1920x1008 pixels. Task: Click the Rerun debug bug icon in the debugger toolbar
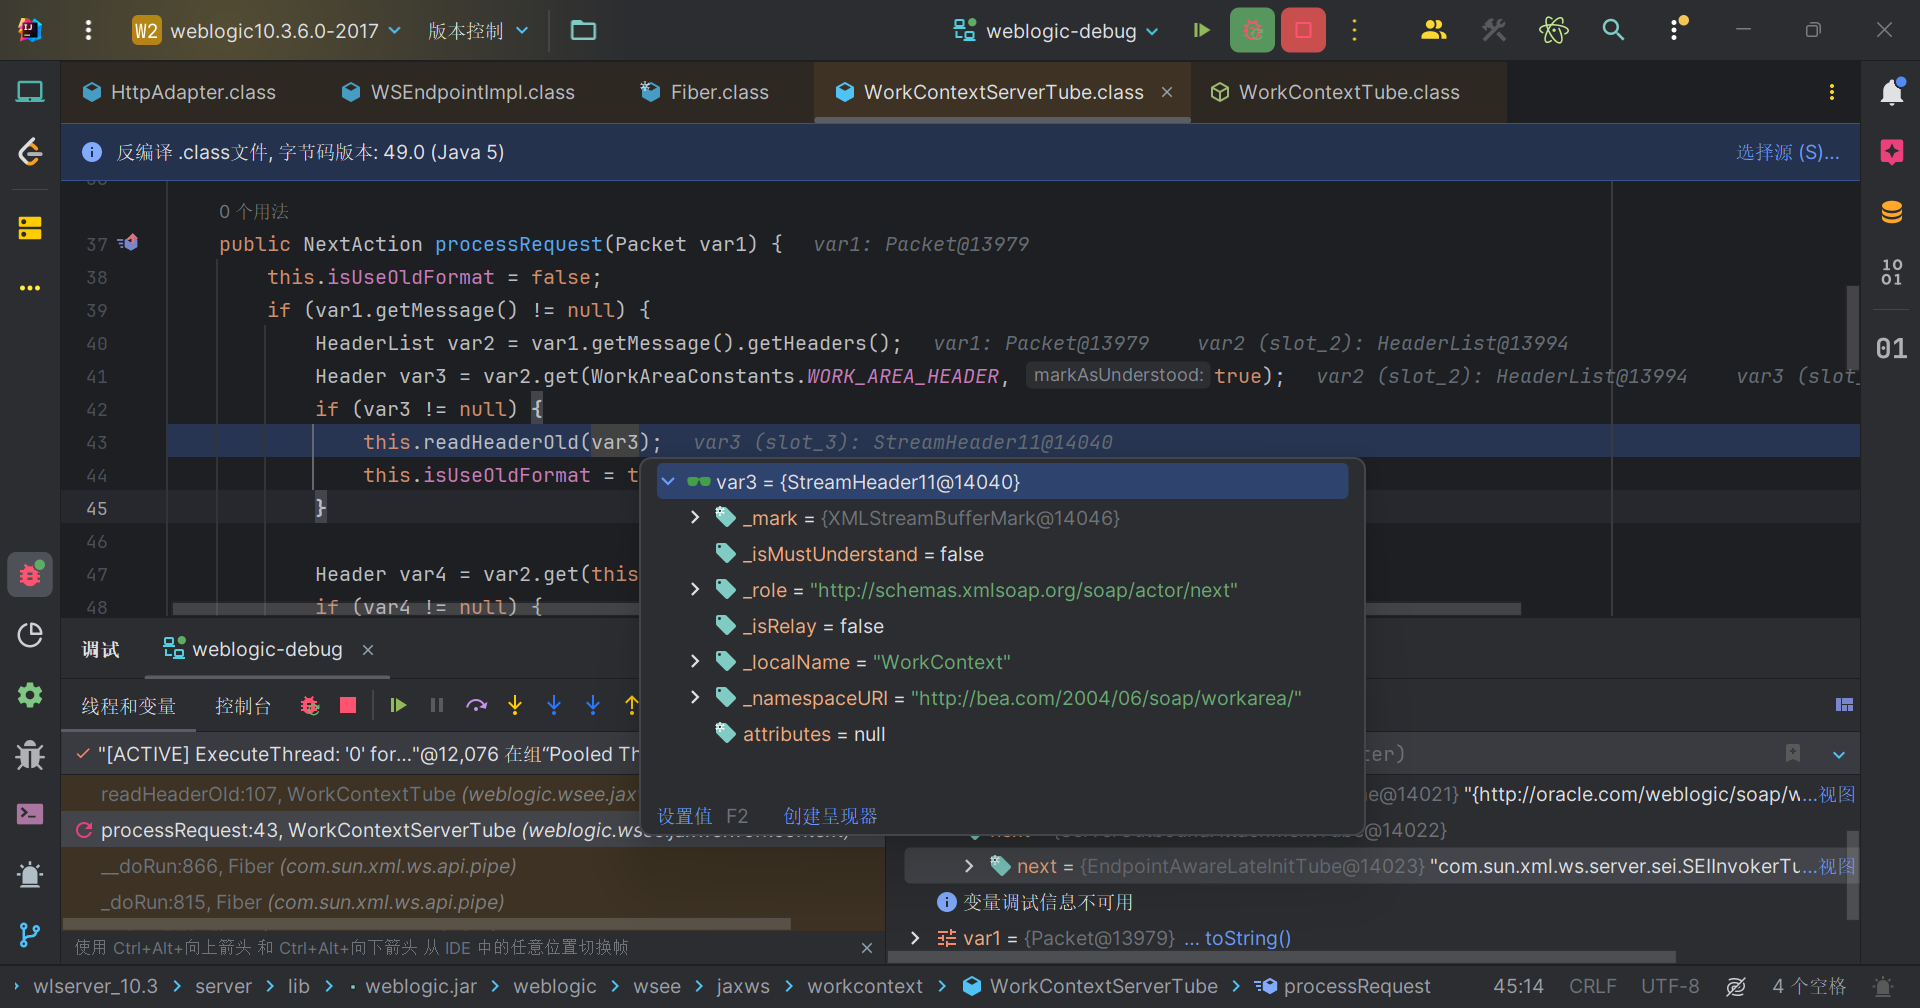tap(310, 705)
